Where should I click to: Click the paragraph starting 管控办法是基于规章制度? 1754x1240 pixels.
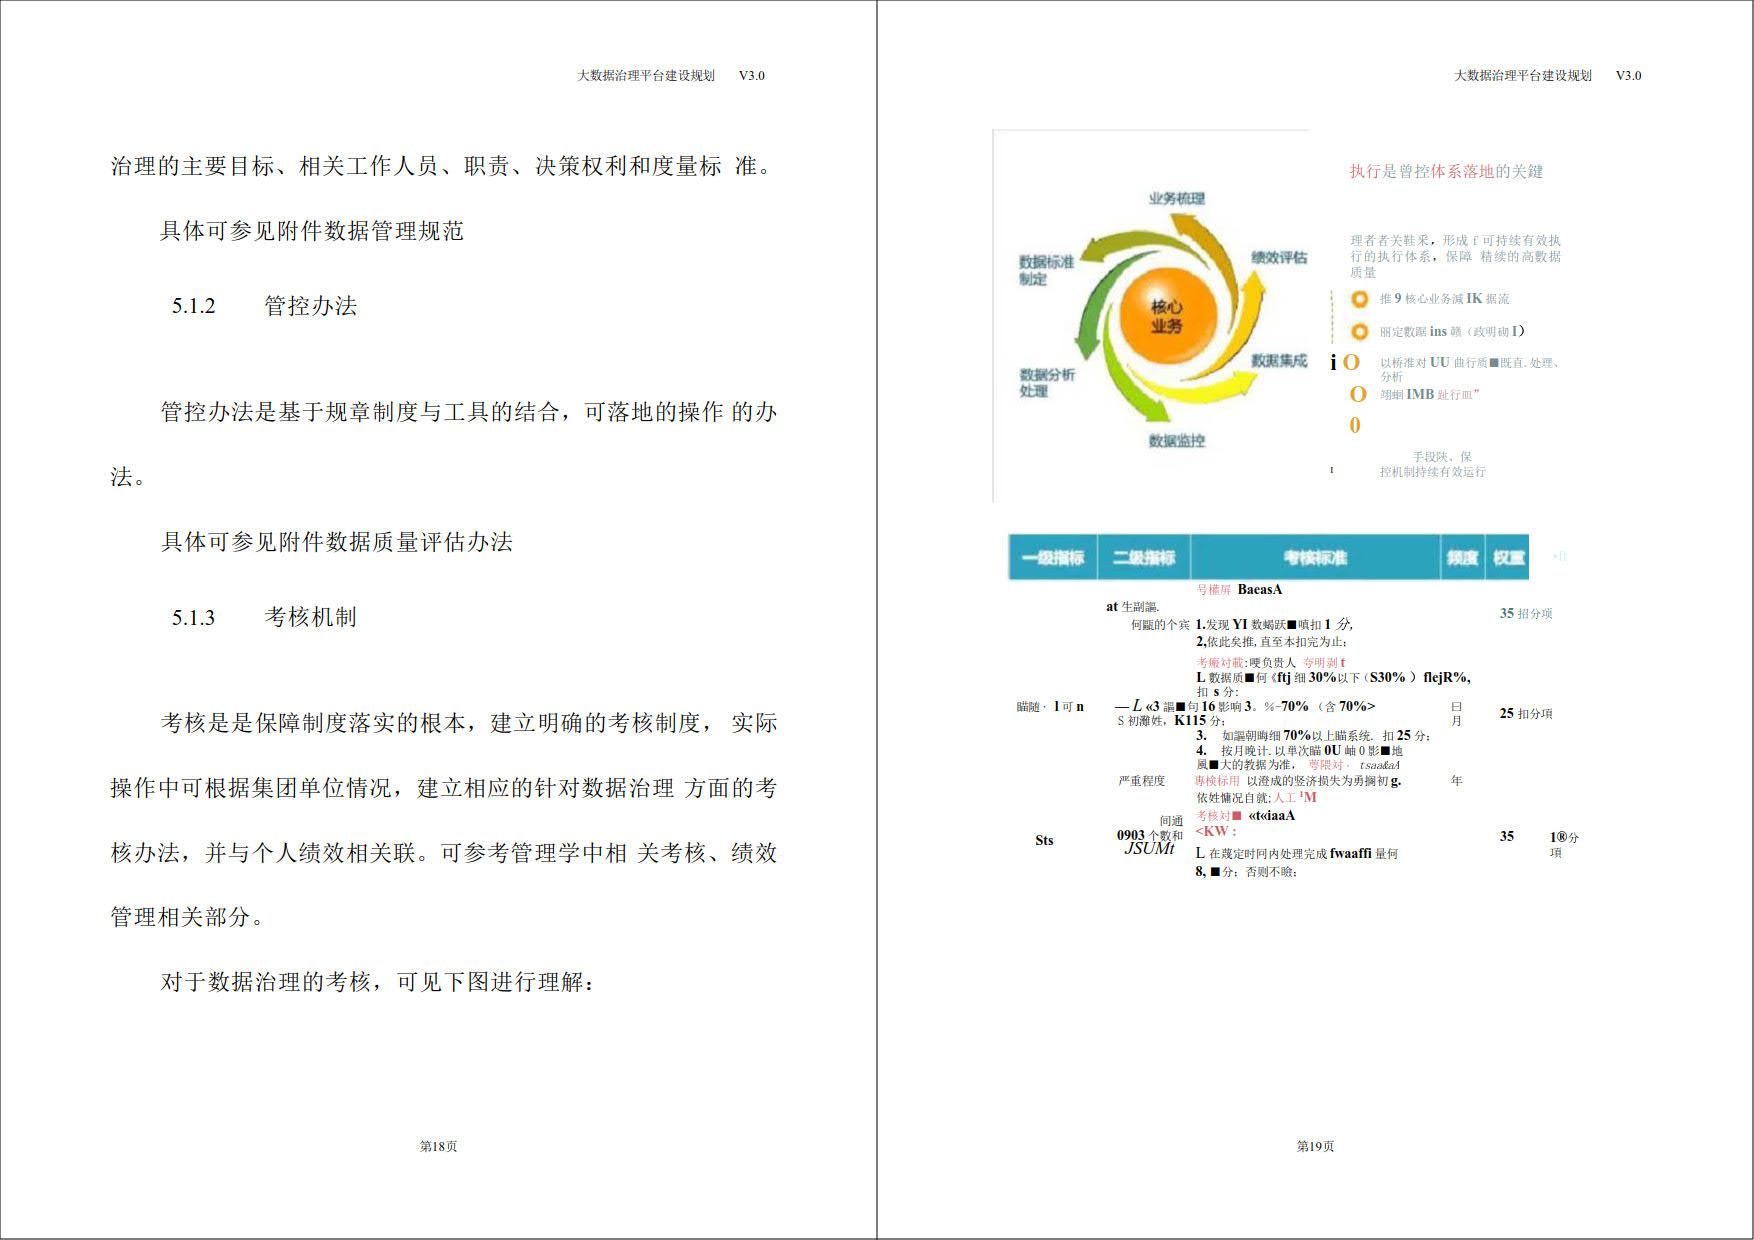[x=444, y=444]
